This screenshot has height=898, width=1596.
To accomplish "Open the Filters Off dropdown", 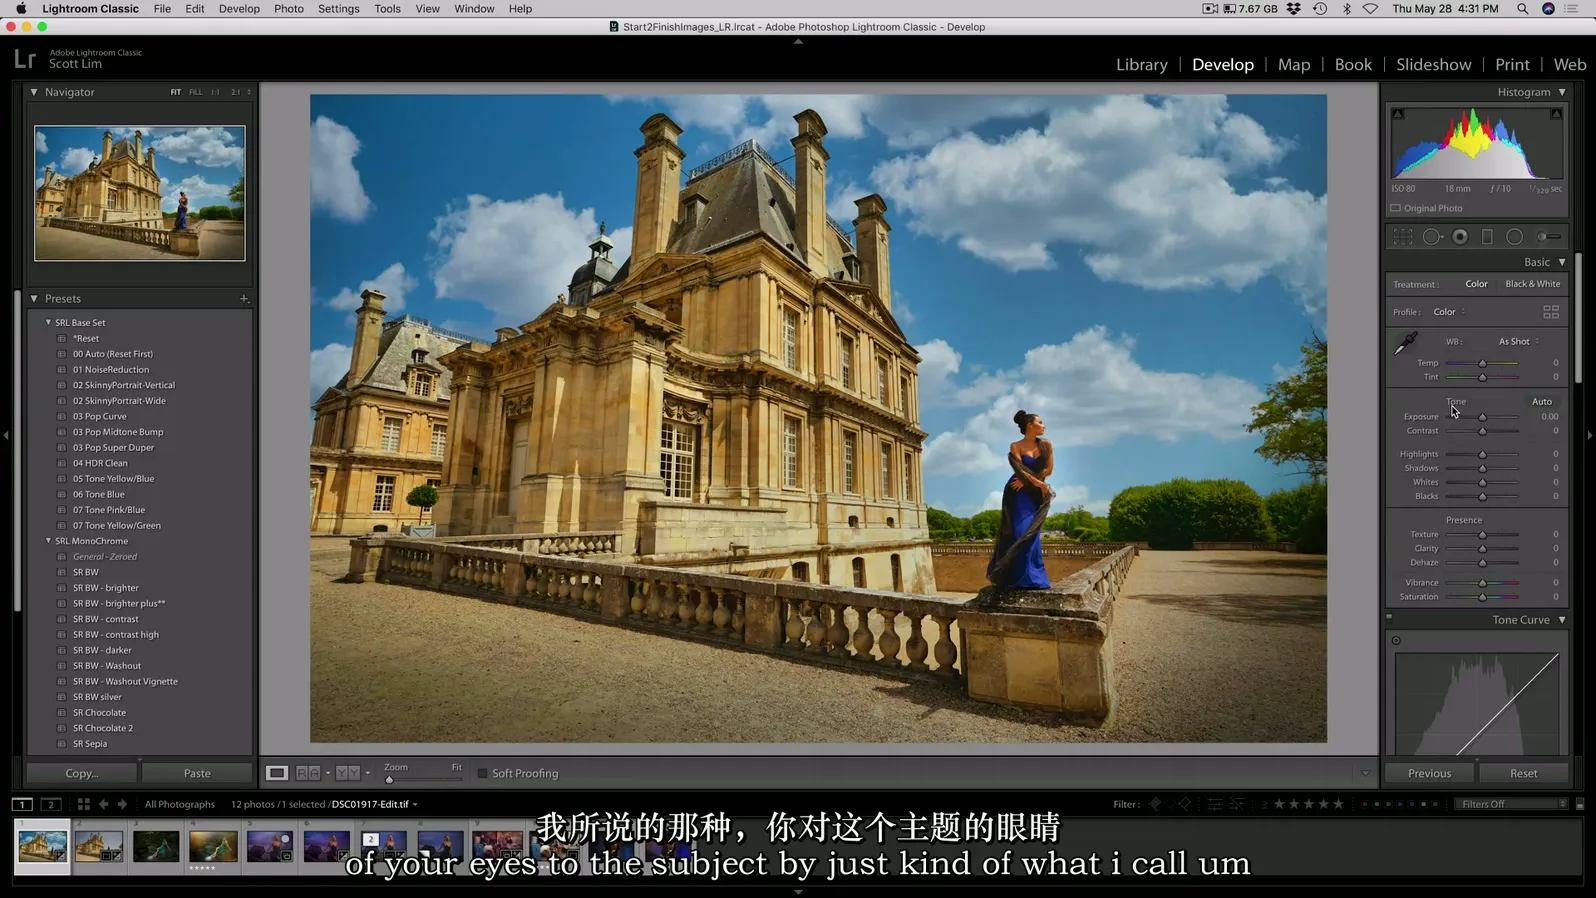I will (1512, 804).
